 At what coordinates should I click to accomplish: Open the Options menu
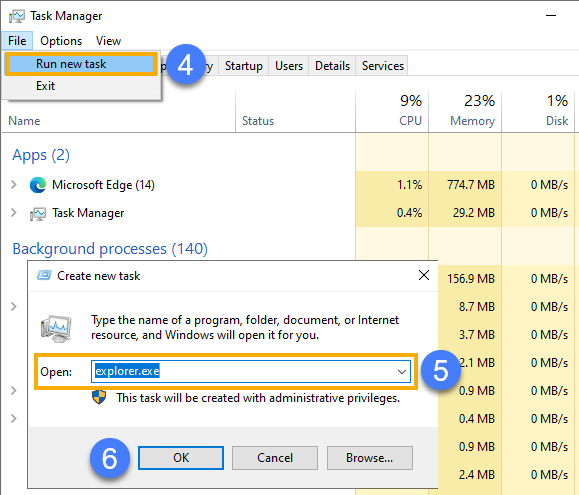coord(61,41)
